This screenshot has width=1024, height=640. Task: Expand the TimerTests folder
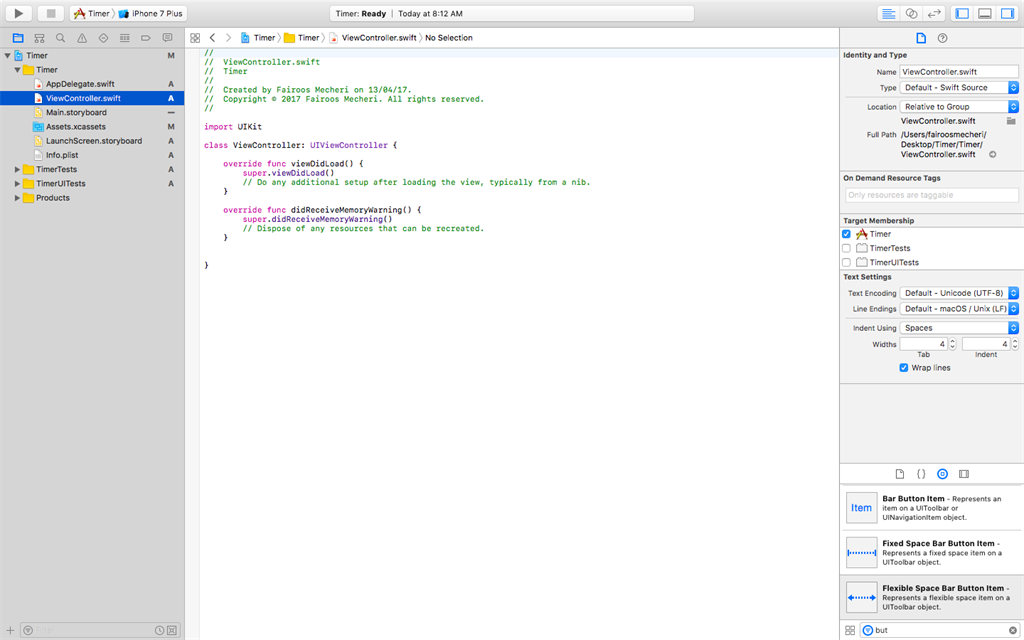tap(17, 170)
